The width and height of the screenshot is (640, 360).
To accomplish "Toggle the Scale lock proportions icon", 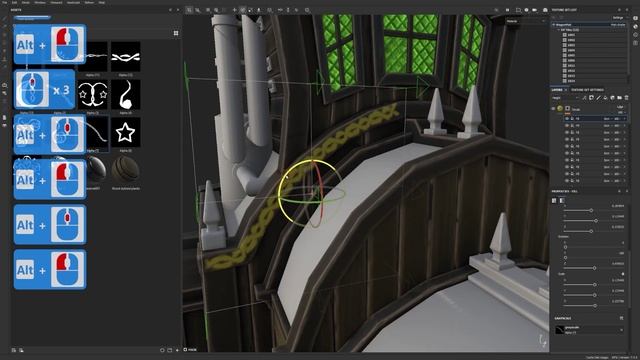I will click(622, 274).
